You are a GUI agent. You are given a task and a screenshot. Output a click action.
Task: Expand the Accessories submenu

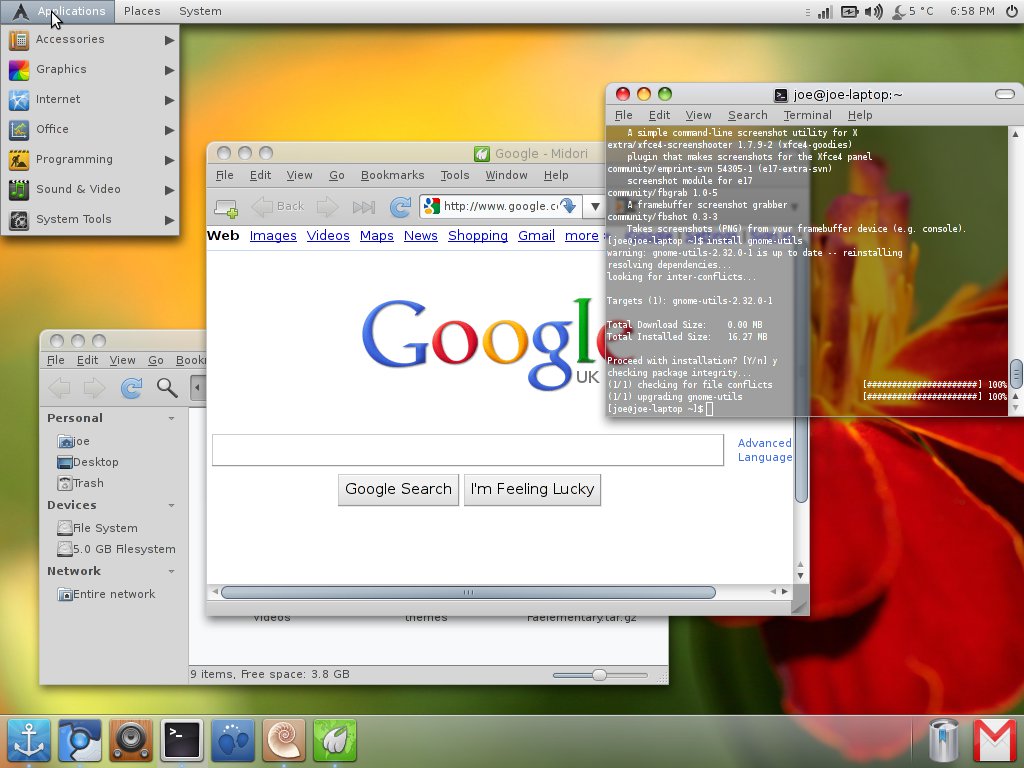(90, 40)
